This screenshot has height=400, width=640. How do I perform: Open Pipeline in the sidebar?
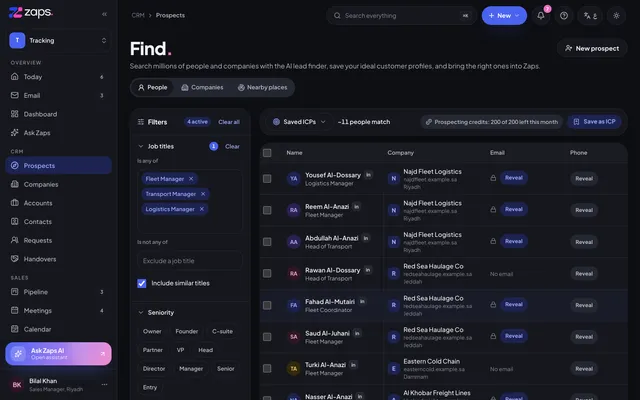tap(58, 292)
